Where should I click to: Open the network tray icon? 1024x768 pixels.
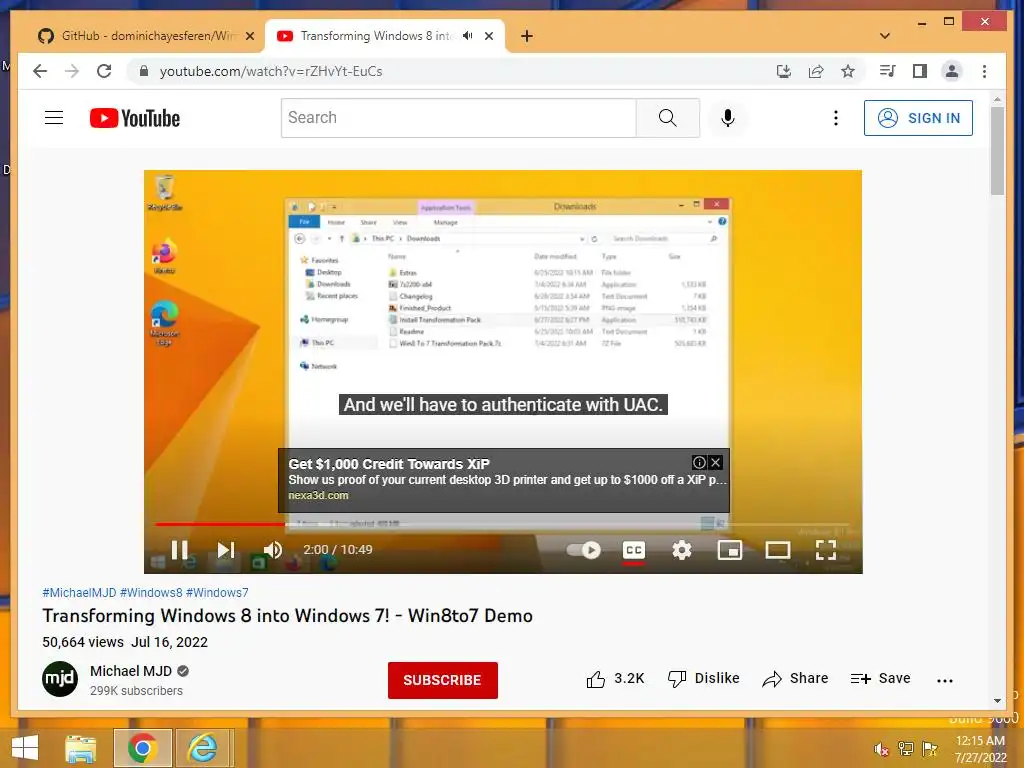click(906, 749)
